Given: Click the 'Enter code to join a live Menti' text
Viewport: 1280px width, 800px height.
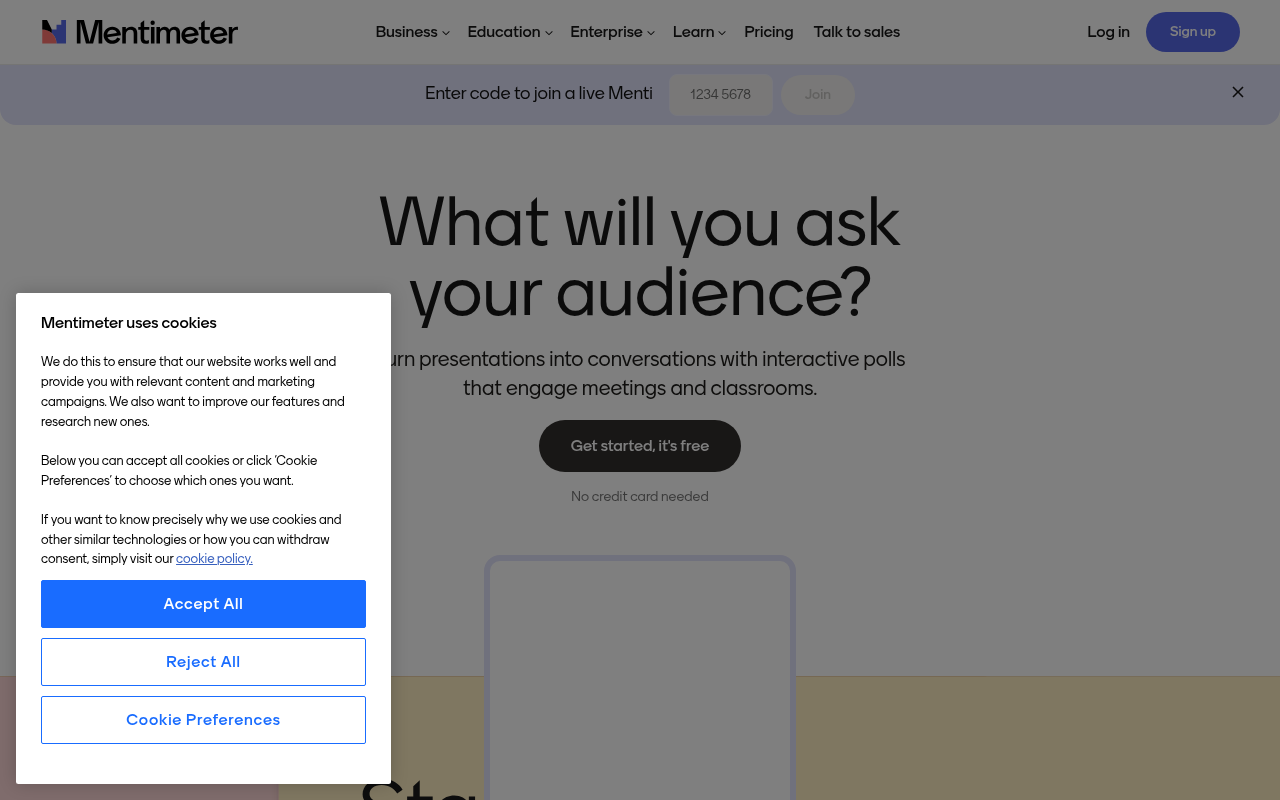Looking at the screenshot, I should [x=539, y=94].
